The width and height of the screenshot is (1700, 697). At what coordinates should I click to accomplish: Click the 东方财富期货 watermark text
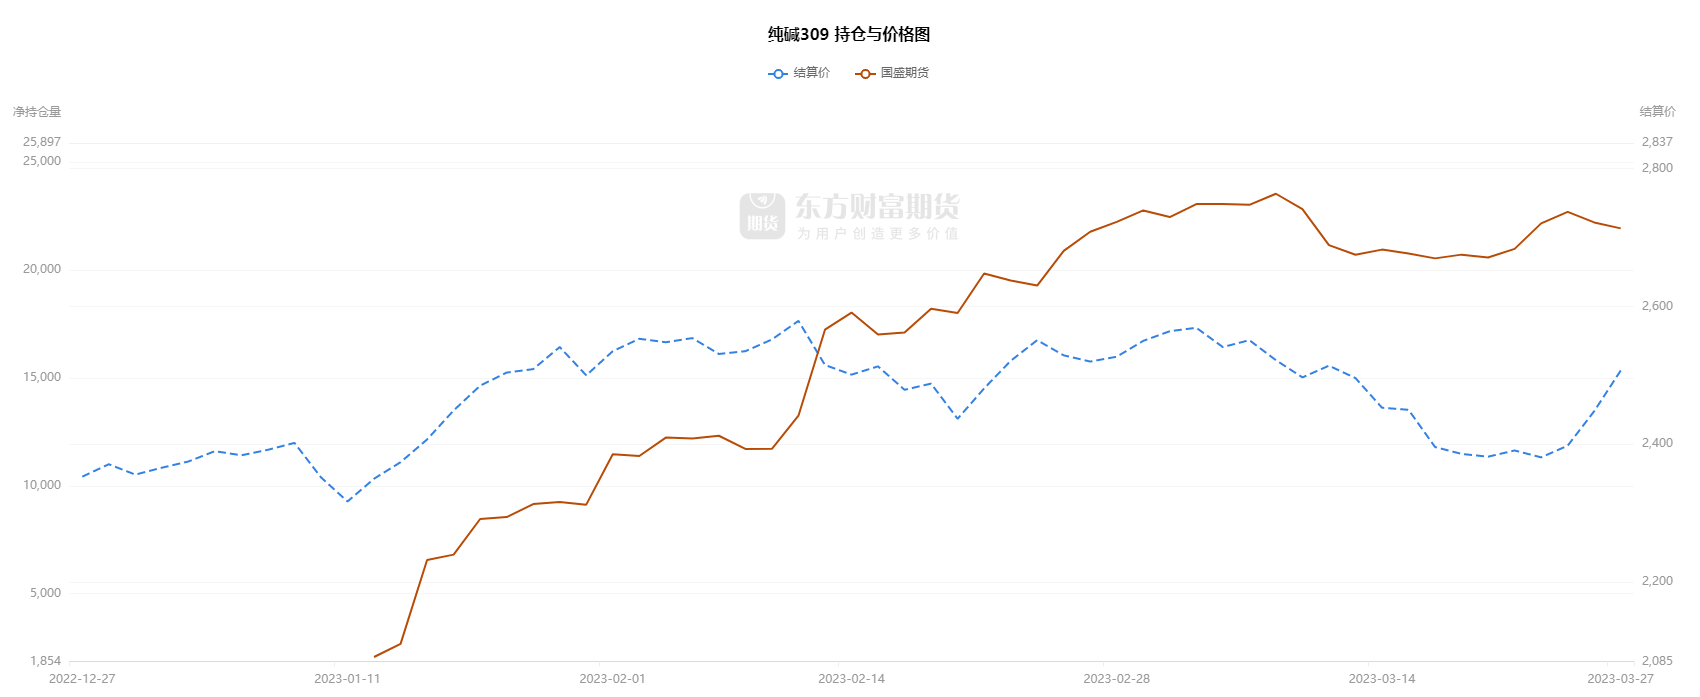pyautogui.click(x=877, y=208)
